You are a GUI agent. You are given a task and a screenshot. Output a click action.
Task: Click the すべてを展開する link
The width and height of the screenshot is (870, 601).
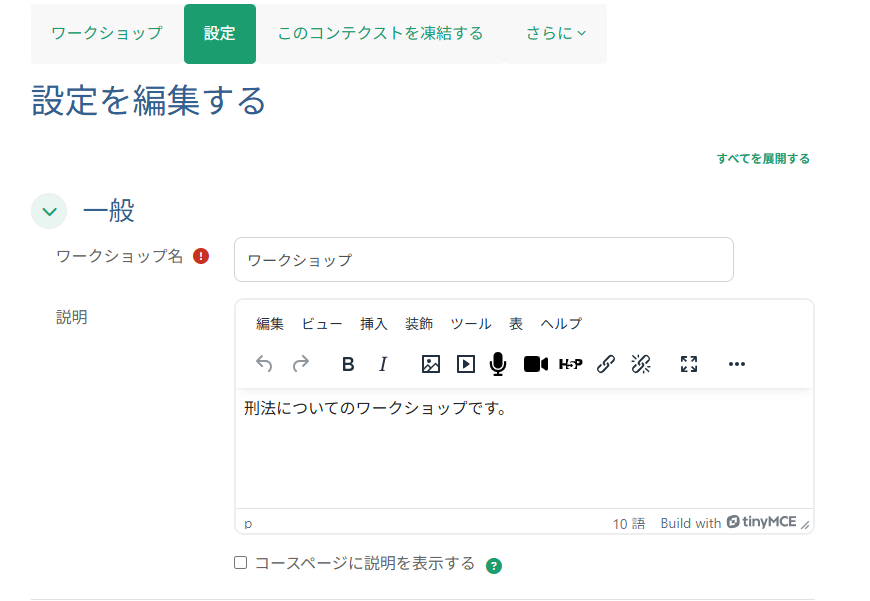[763, 157]
